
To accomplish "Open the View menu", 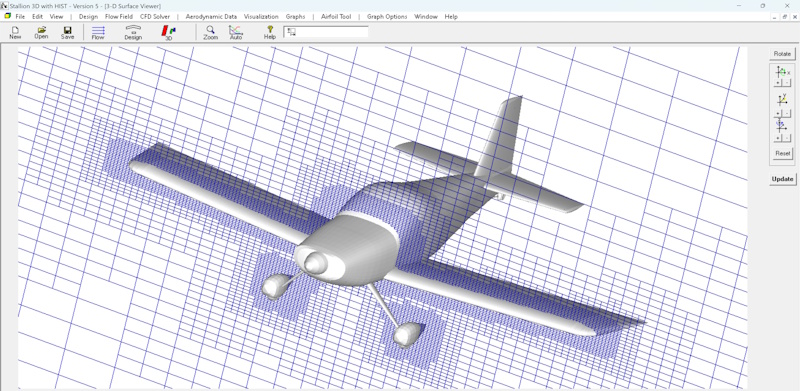I will (56, 16).
